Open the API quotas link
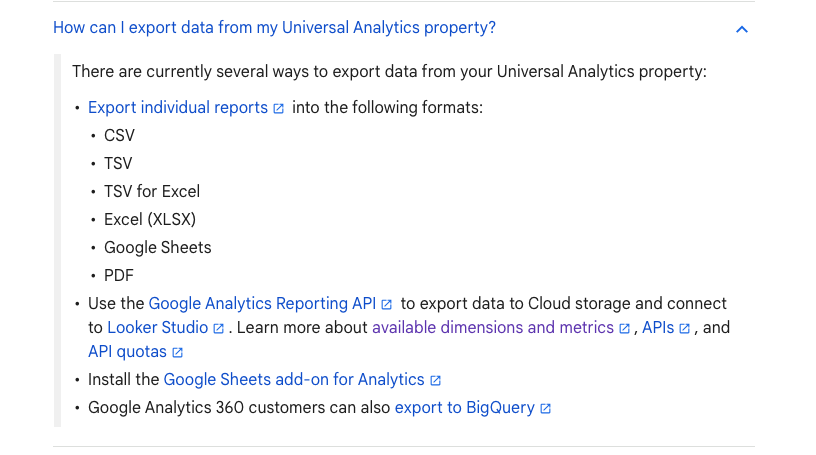Screen dimensions: 816x455 (x=127, y=352)
